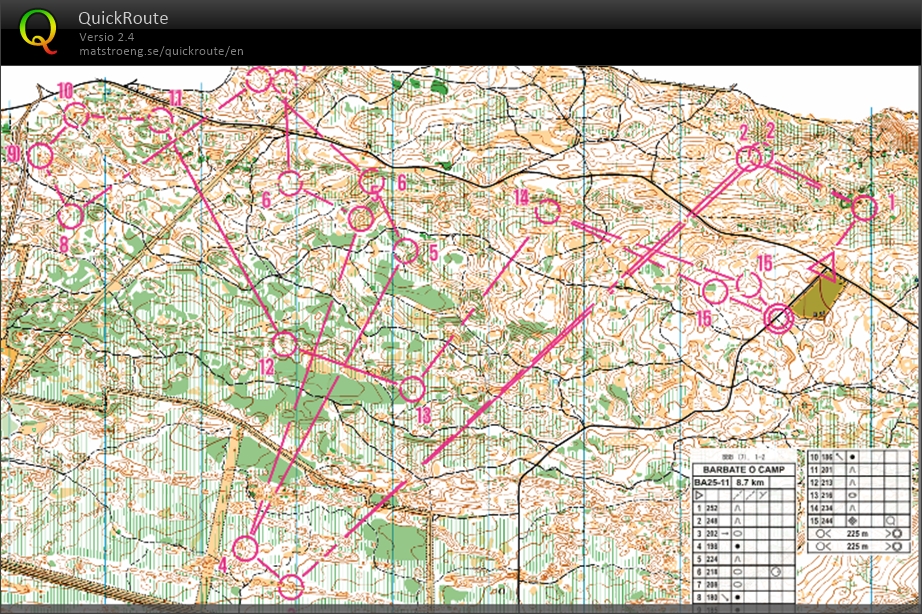Viewport: 922px width, 614px height.
Task: Pick control circle number 8
Action: (x=69, y=215)
